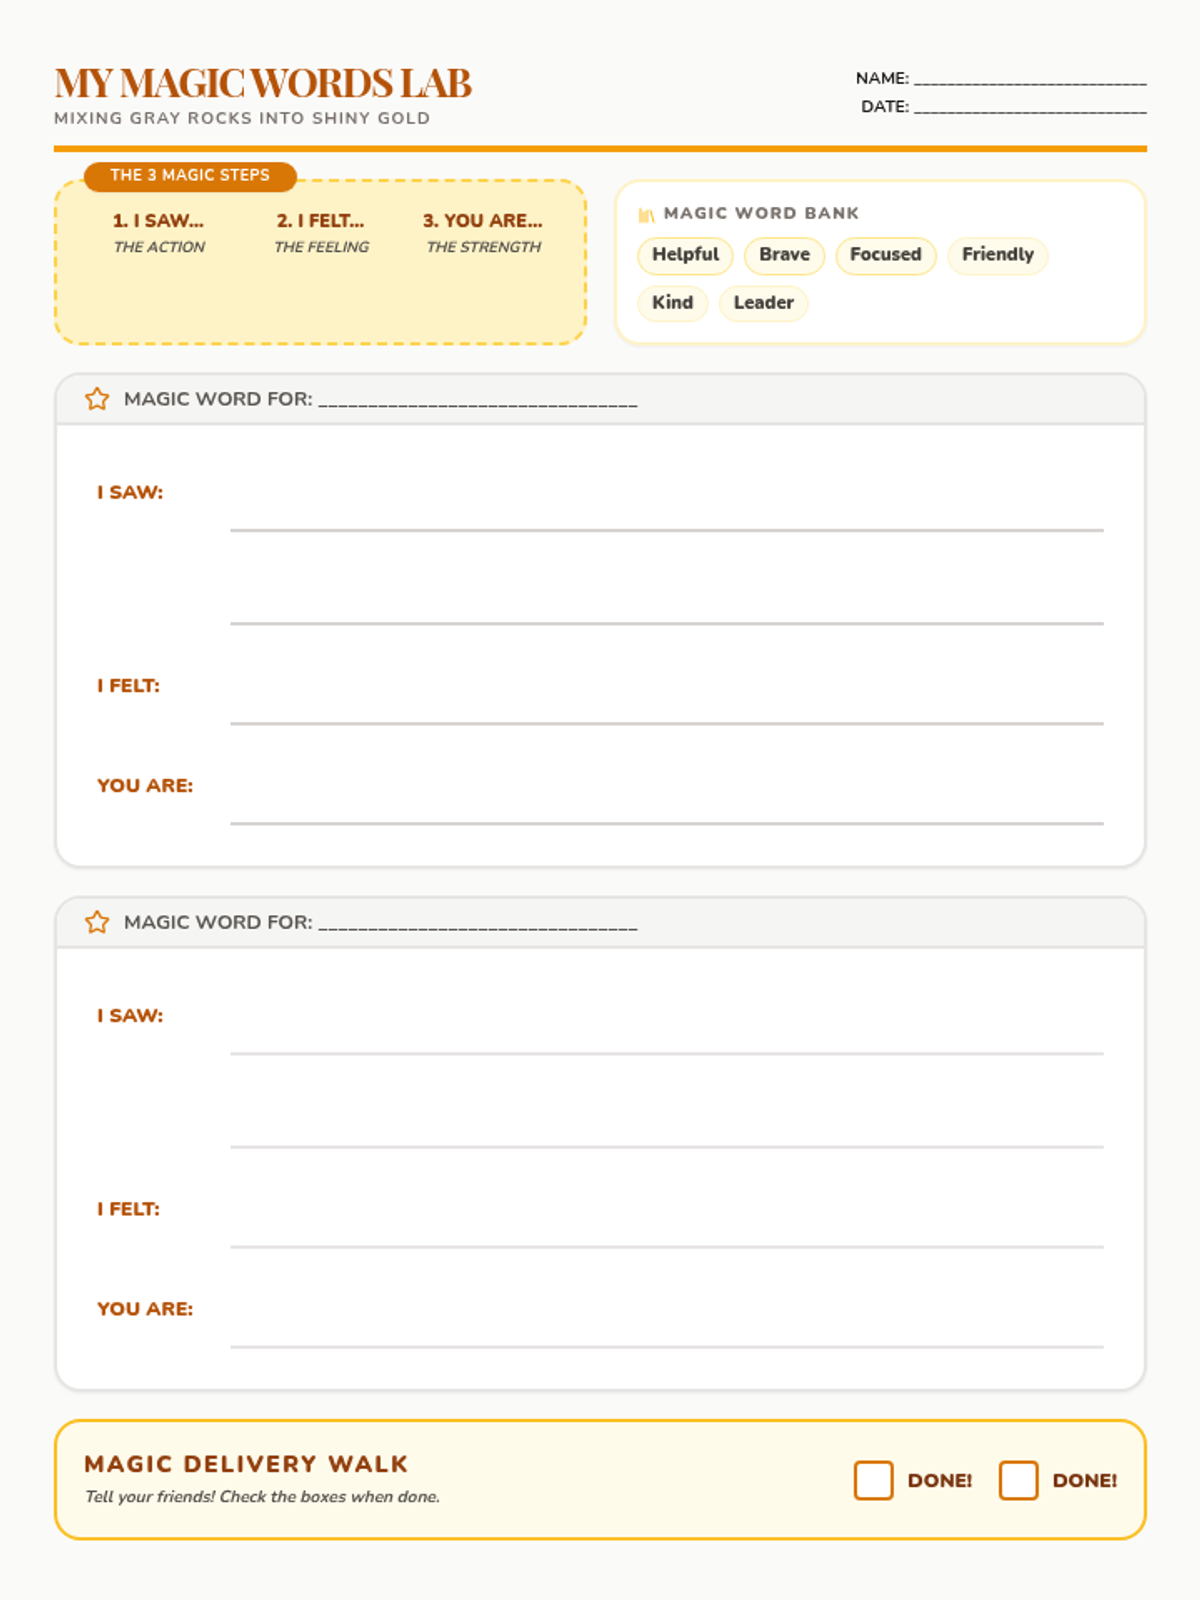Choose the Focused word chip

point(885,255)
